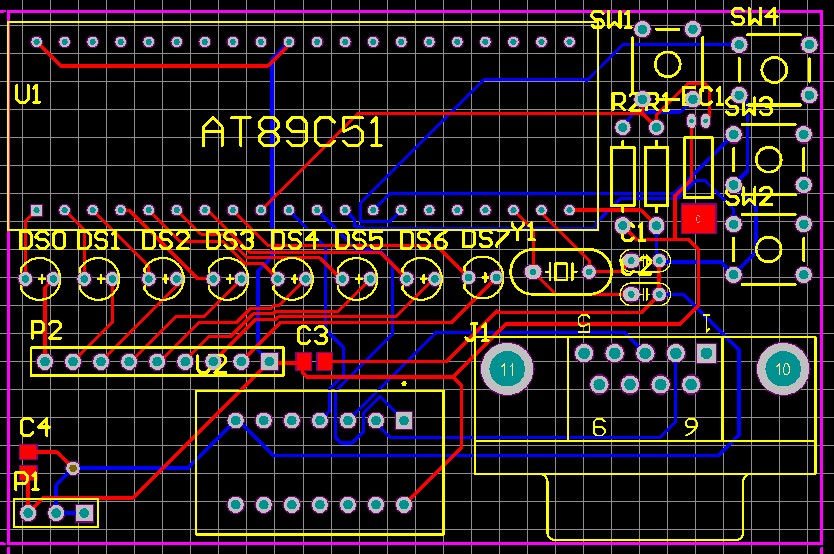The width and height of the screenshot is (834, 554).
Task: Select the SW1 push-button circle outline
Action: tap(667, 64)
